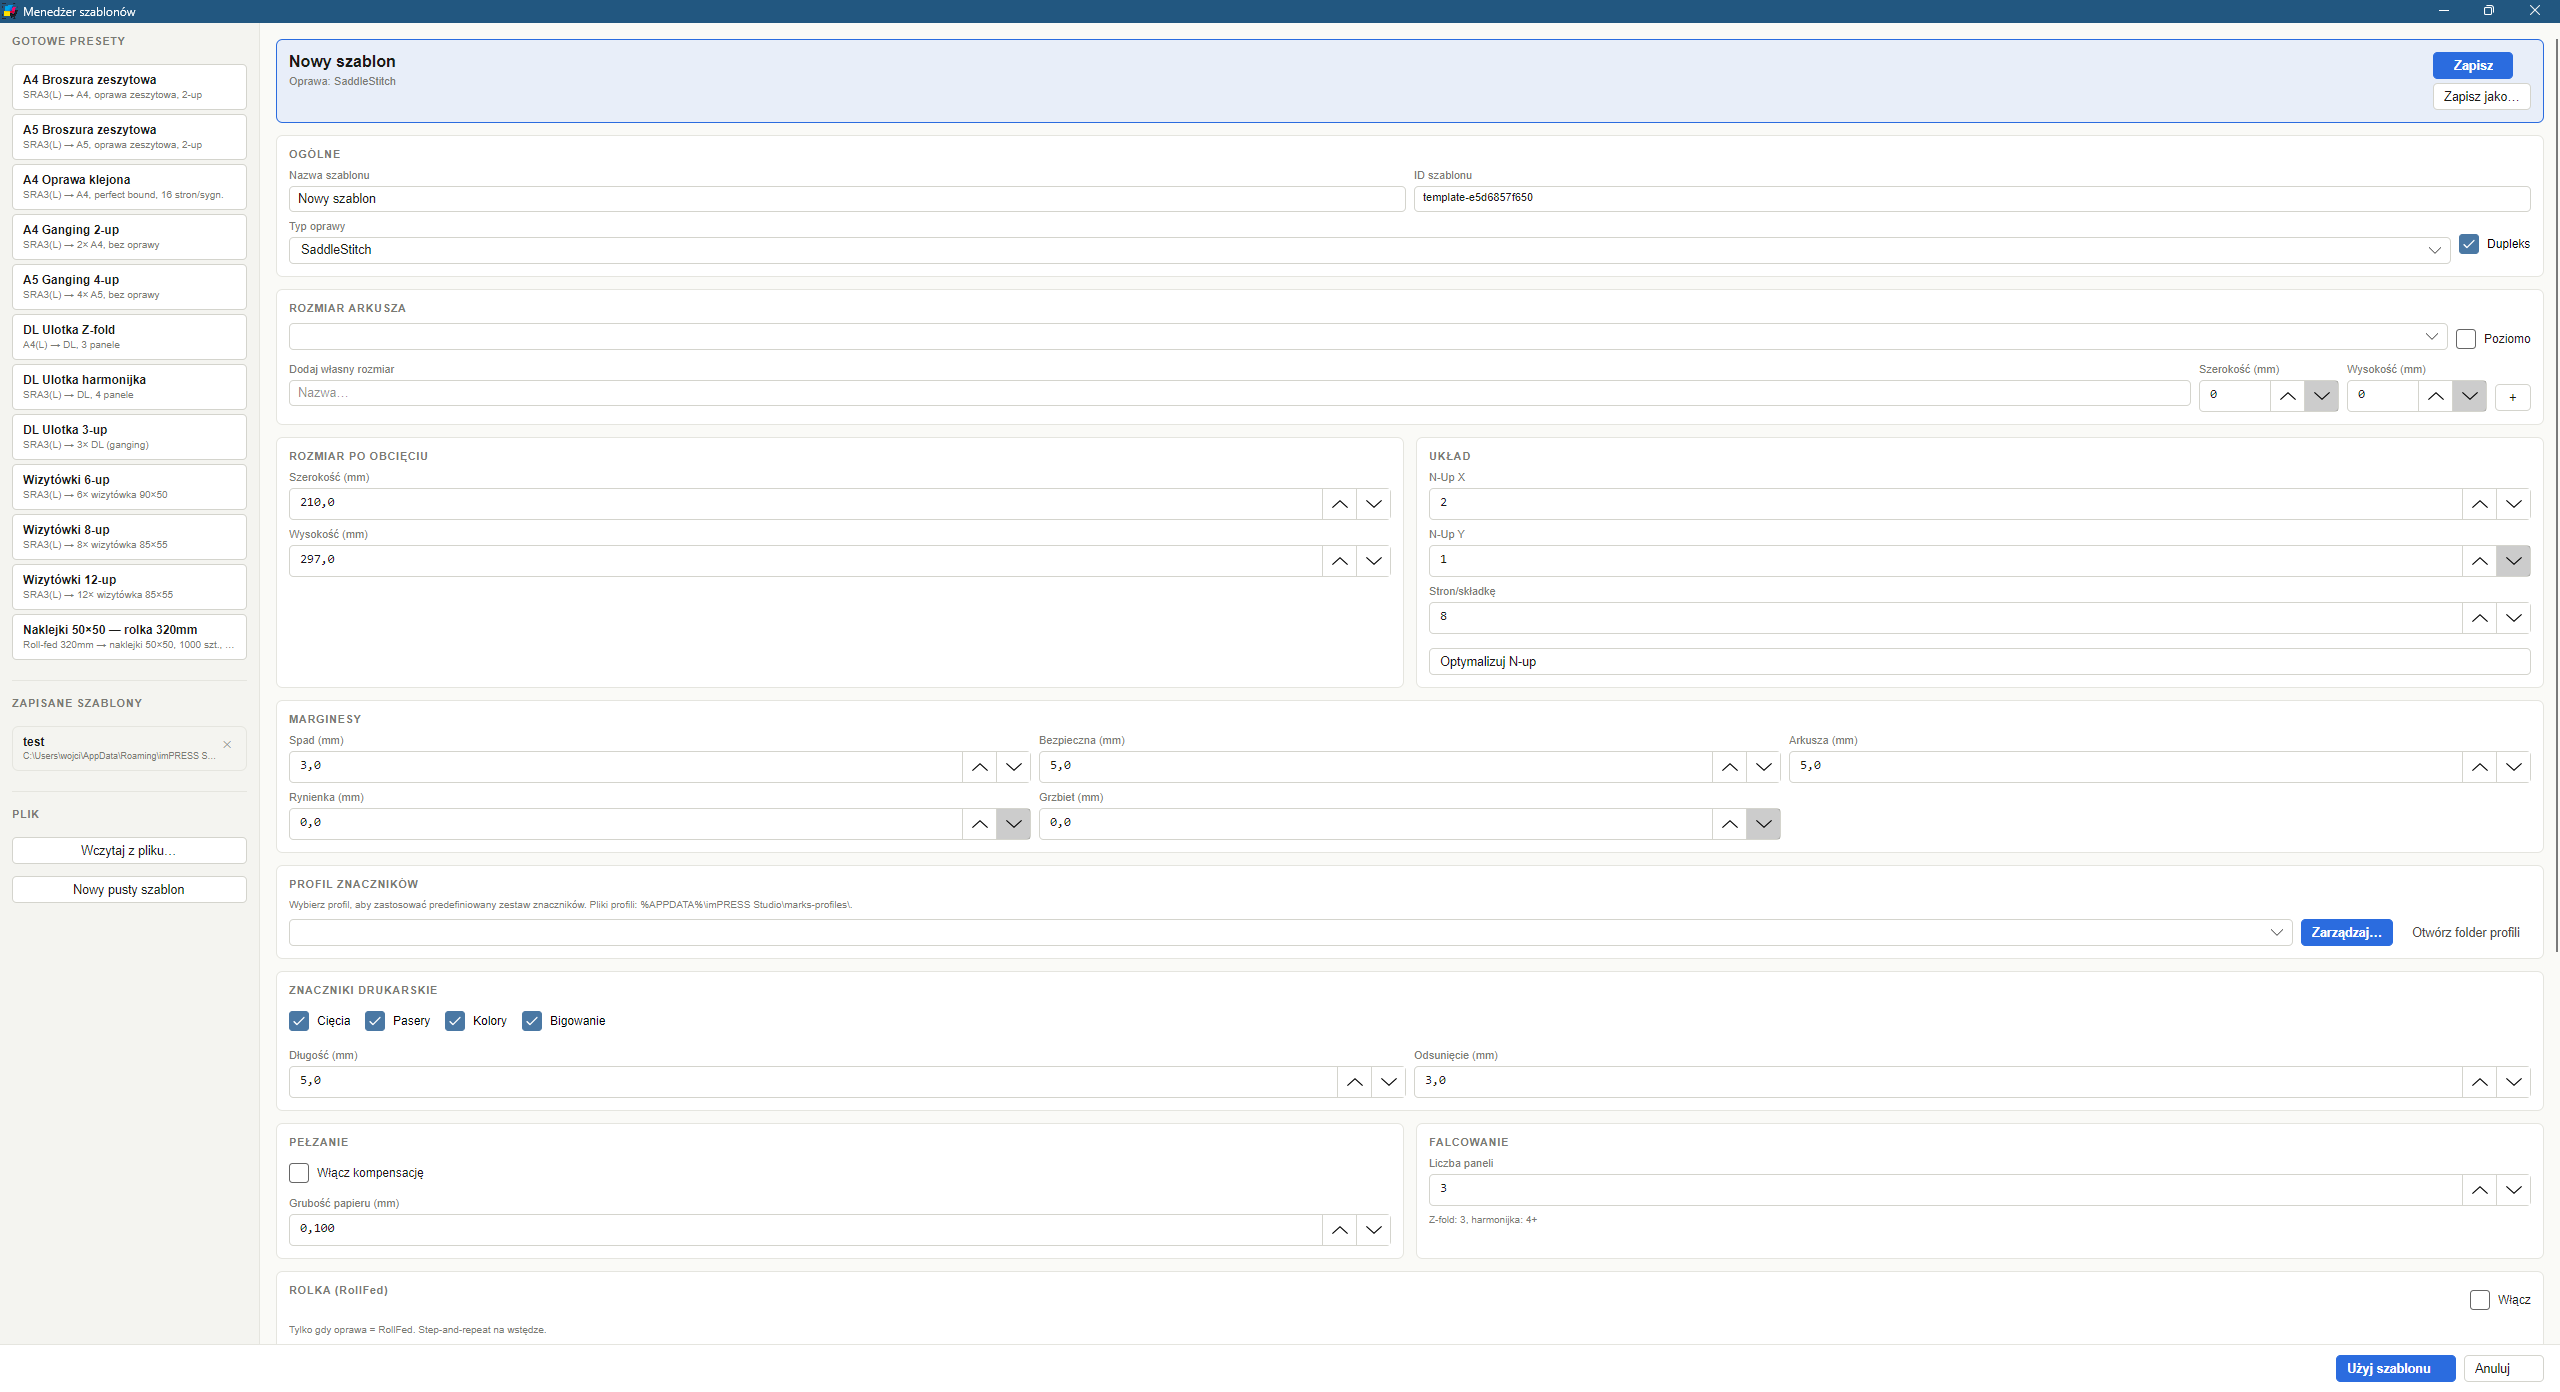Open Rozmiar arkusza sheet size dropdown
Screen dimensions: 2560x1392
point(1368,337)
